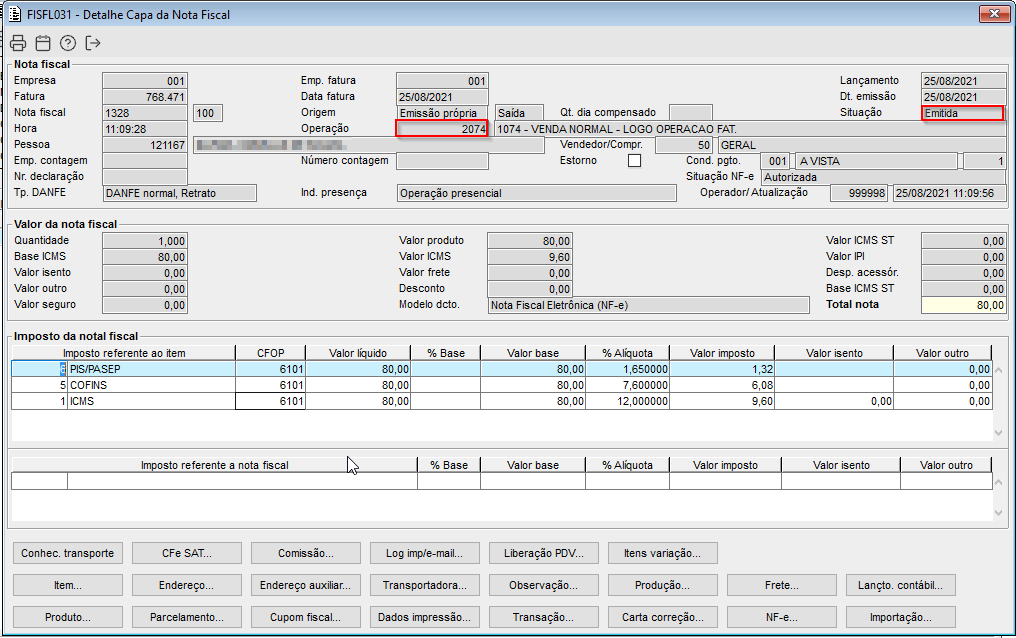
Task: Click the exit arrow icon in toolbar
Action: 93,43
